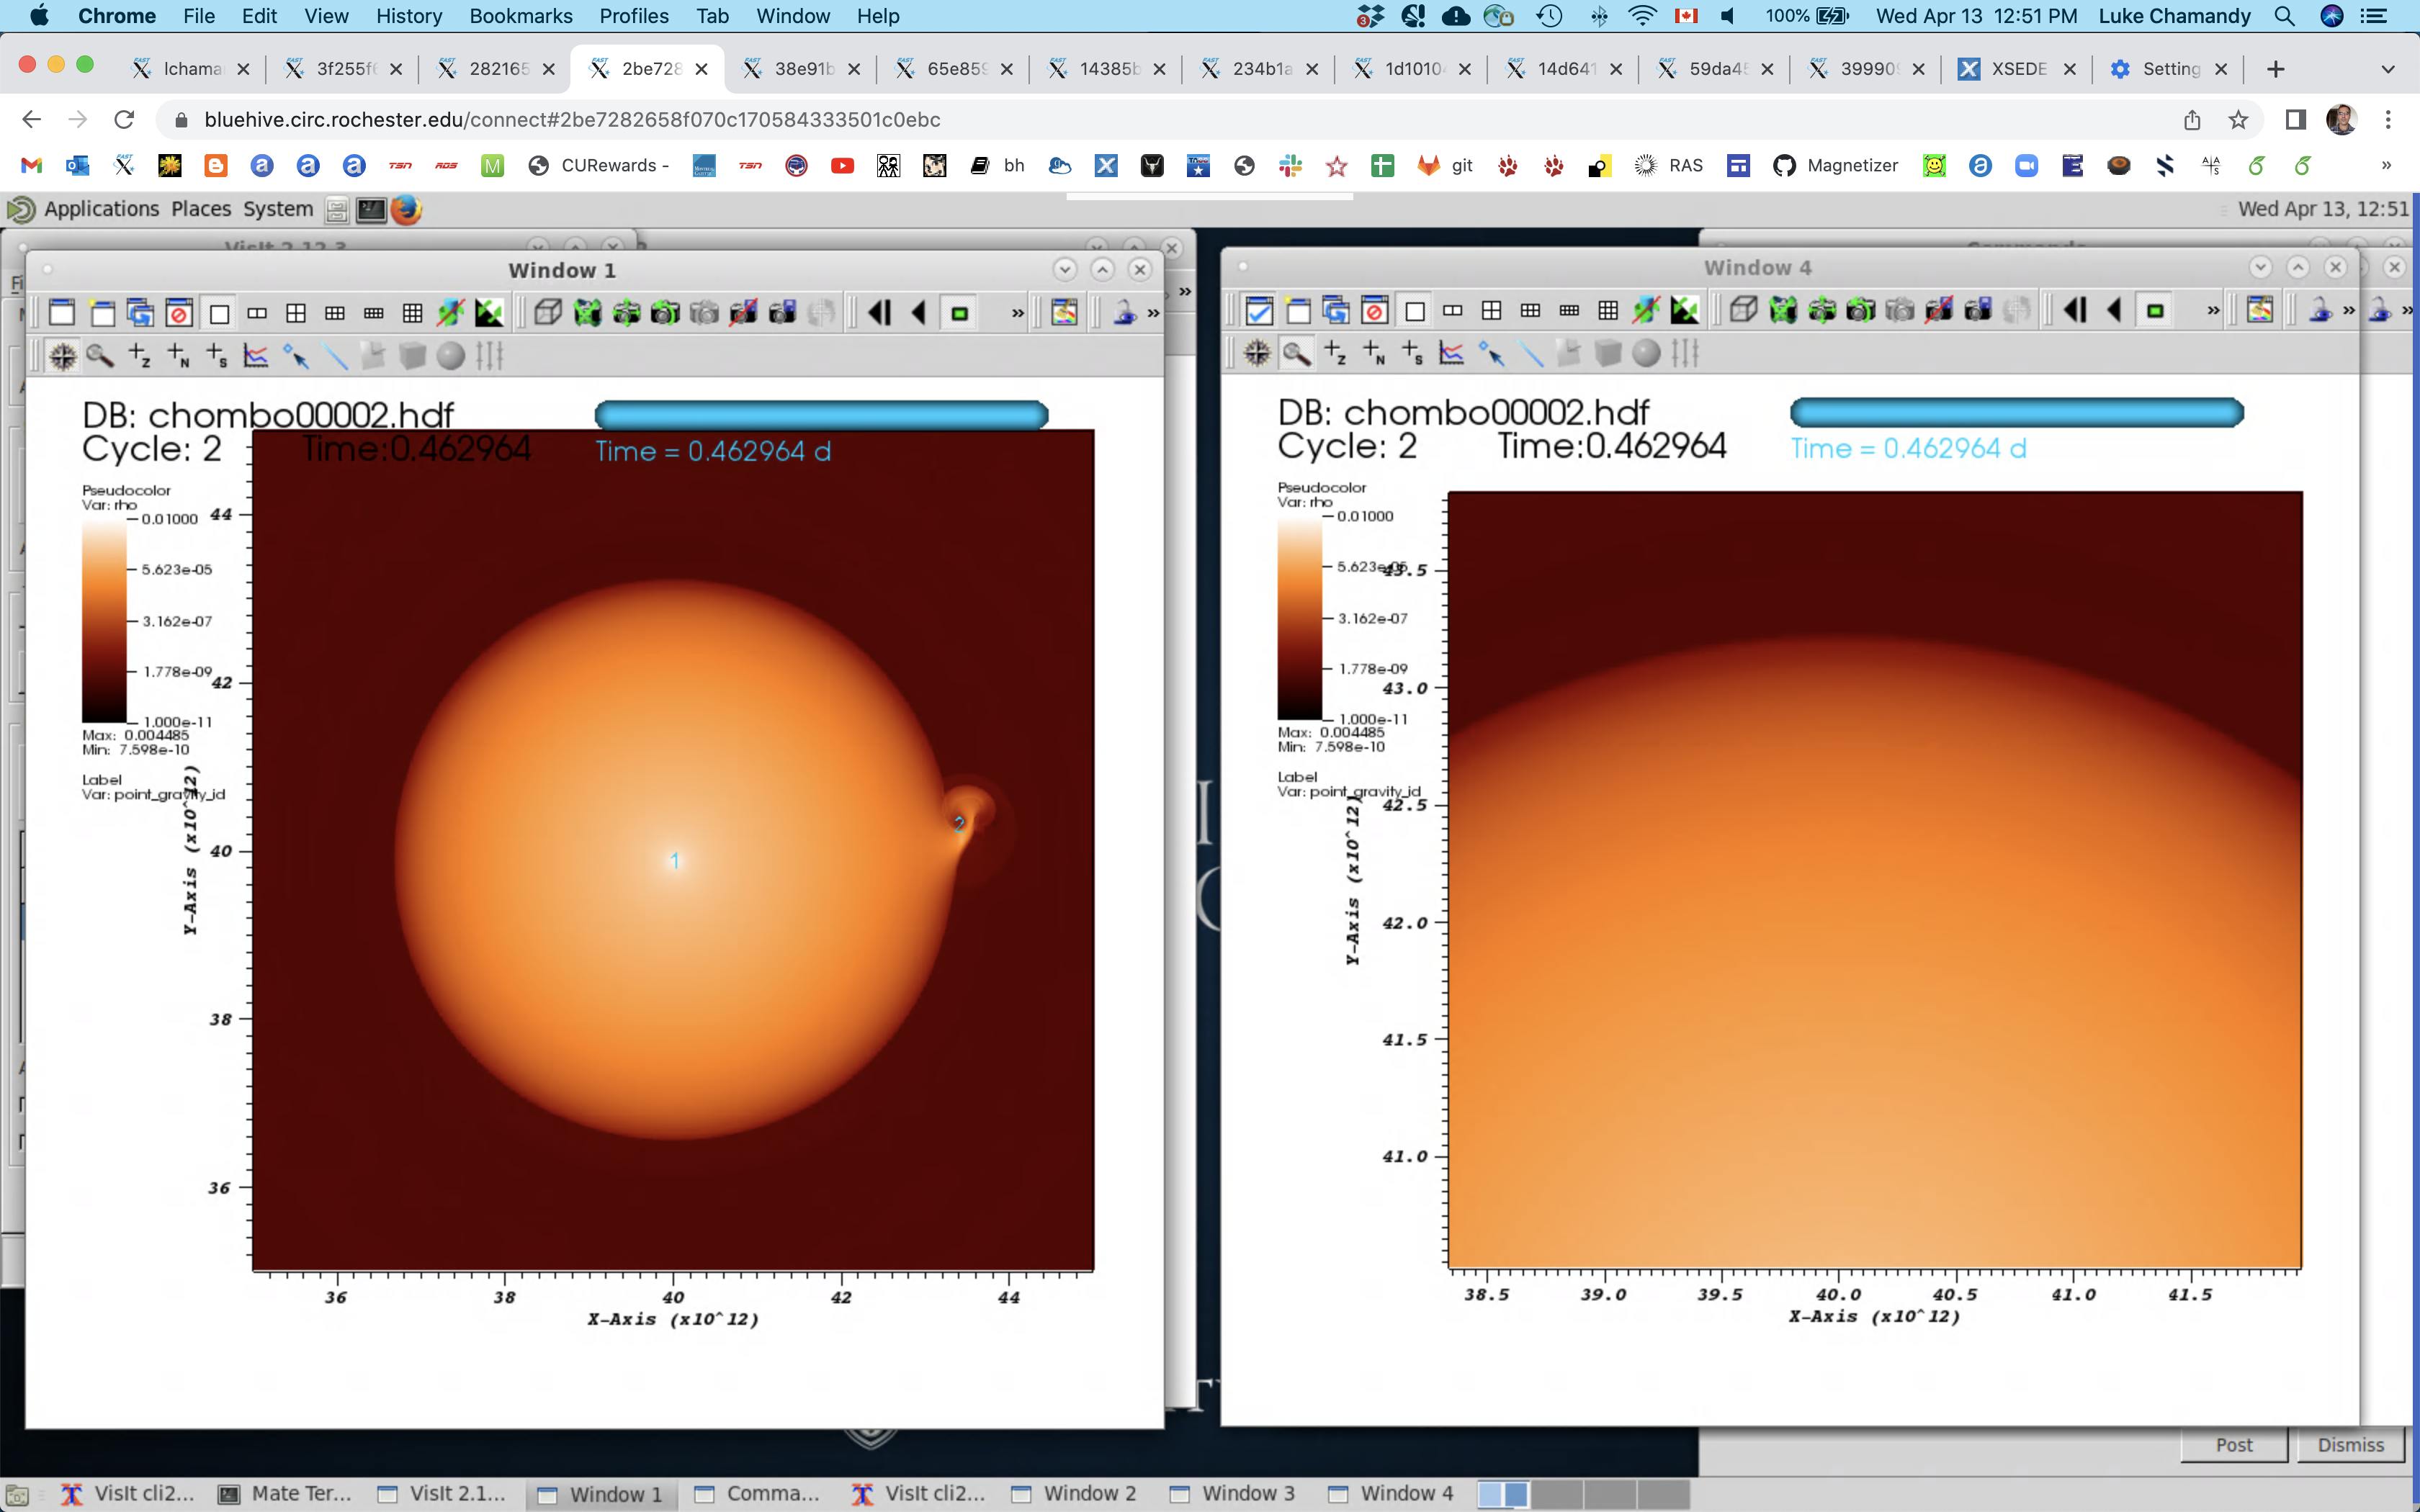Open Chrome Bookmarks menu
Image resolution: width=2420 pixels, height=1512 pixels.
coord(521,16)
